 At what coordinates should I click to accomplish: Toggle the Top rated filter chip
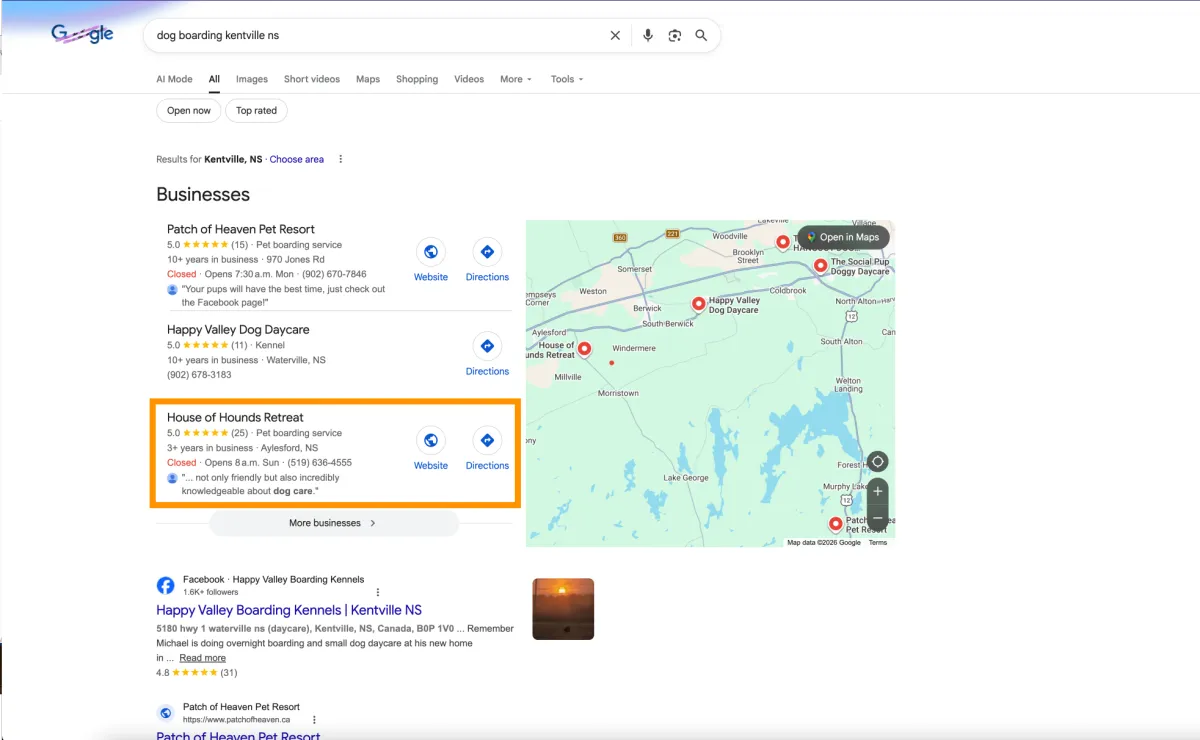click(257, 111)
